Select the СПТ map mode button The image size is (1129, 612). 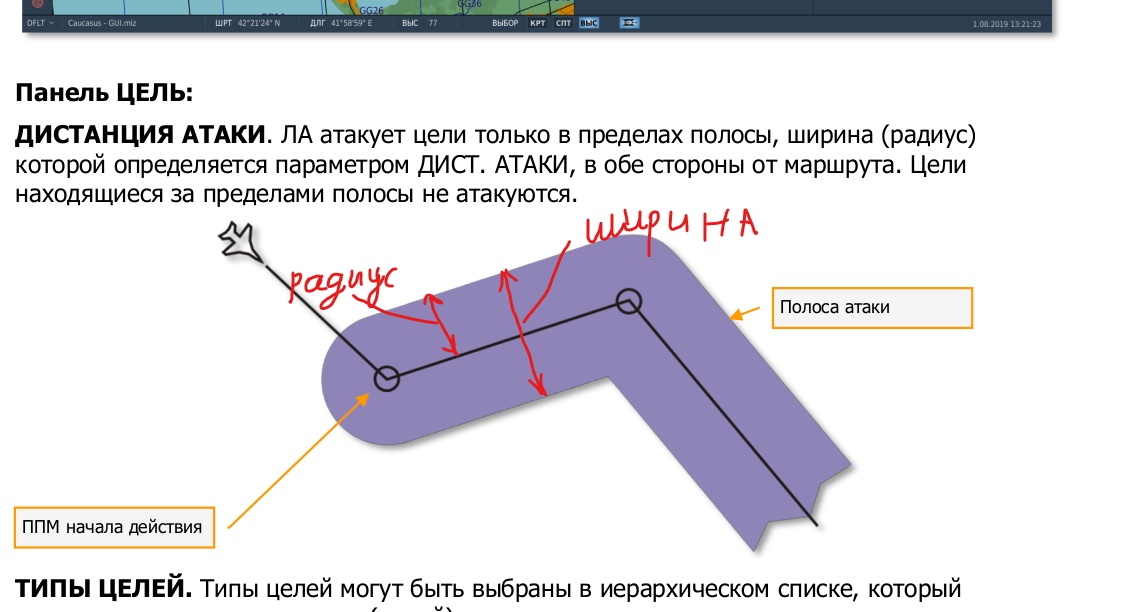pos(563,23)
